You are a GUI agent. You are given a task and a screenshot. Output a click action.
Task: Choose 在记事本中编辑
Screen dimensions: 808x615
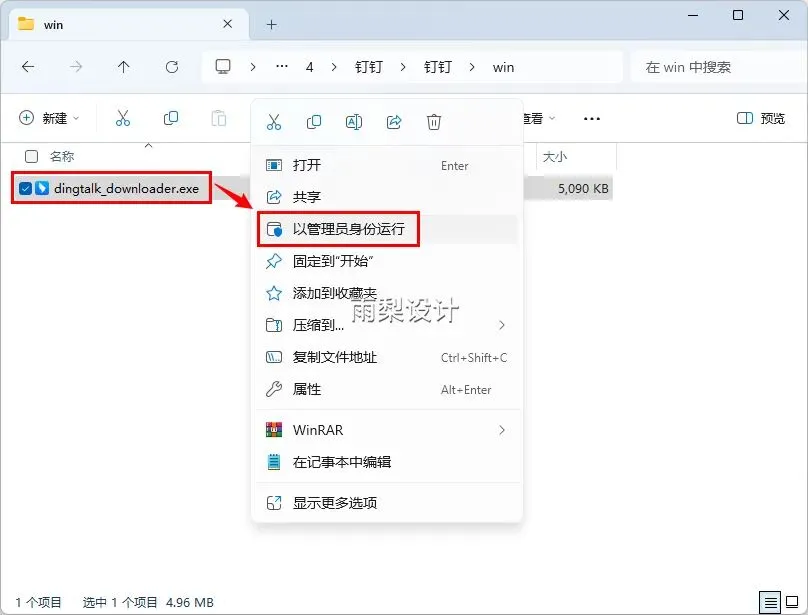coord(386,461)
